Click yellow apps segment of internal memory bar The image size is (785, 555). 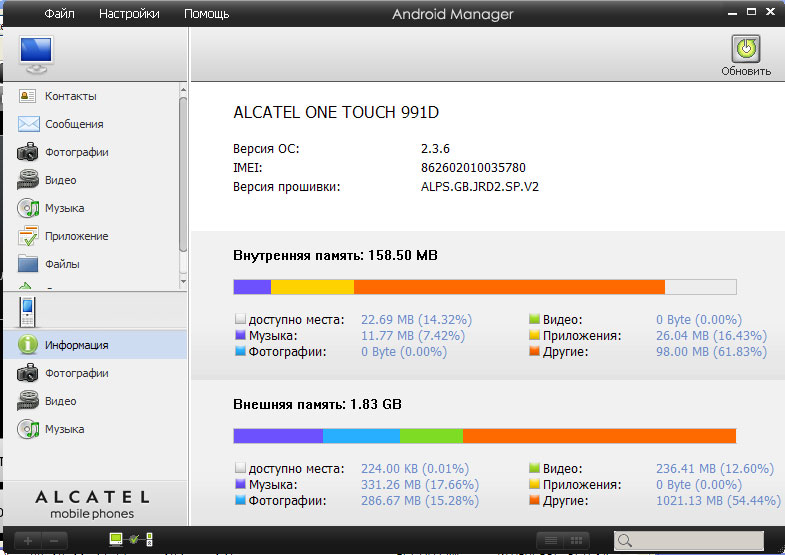(312, 287)
